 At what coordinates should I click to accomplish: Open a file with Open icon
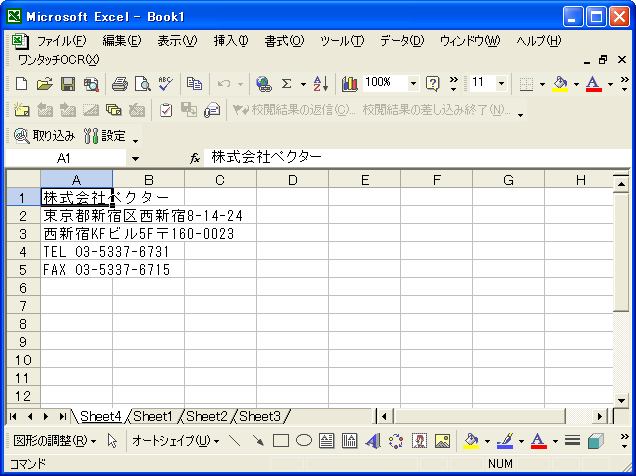[45, 84]
